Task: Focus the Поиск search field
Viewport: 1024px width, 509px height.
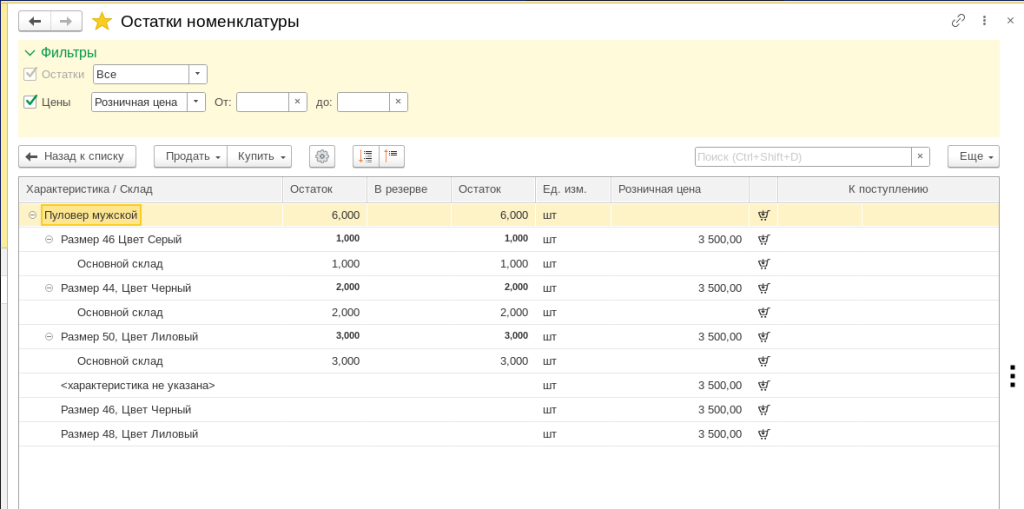Action: [803, 156]
